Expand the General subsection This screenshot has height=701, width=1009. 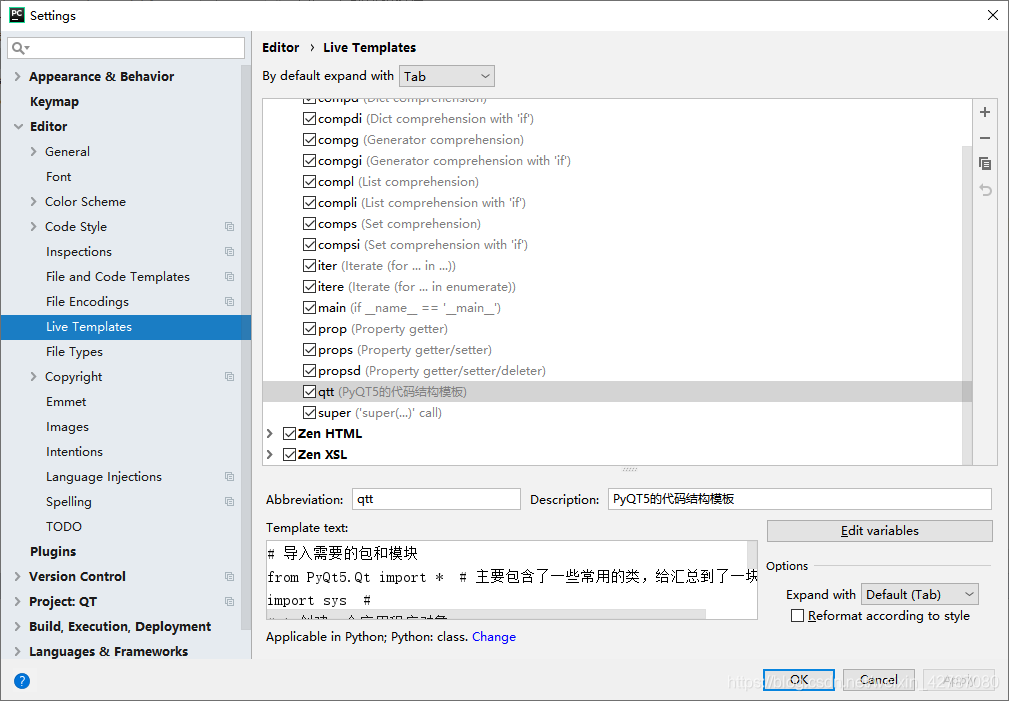click(33, 152)
